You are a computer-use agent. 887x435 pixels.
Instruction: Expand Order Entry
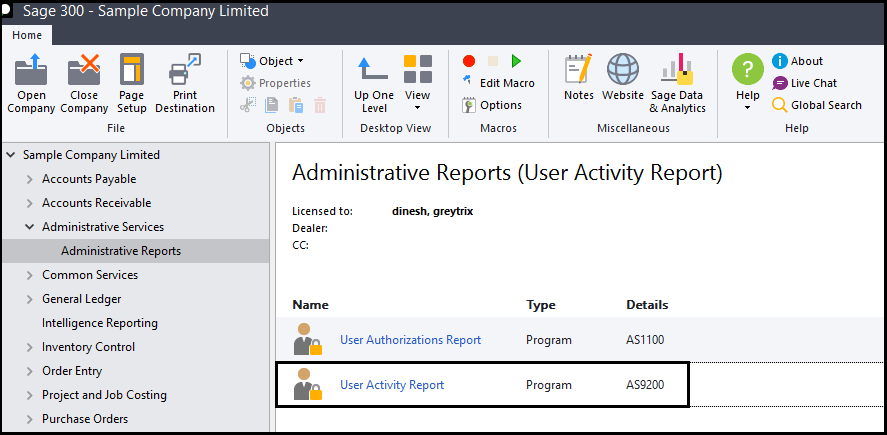[x=30, y=371]
